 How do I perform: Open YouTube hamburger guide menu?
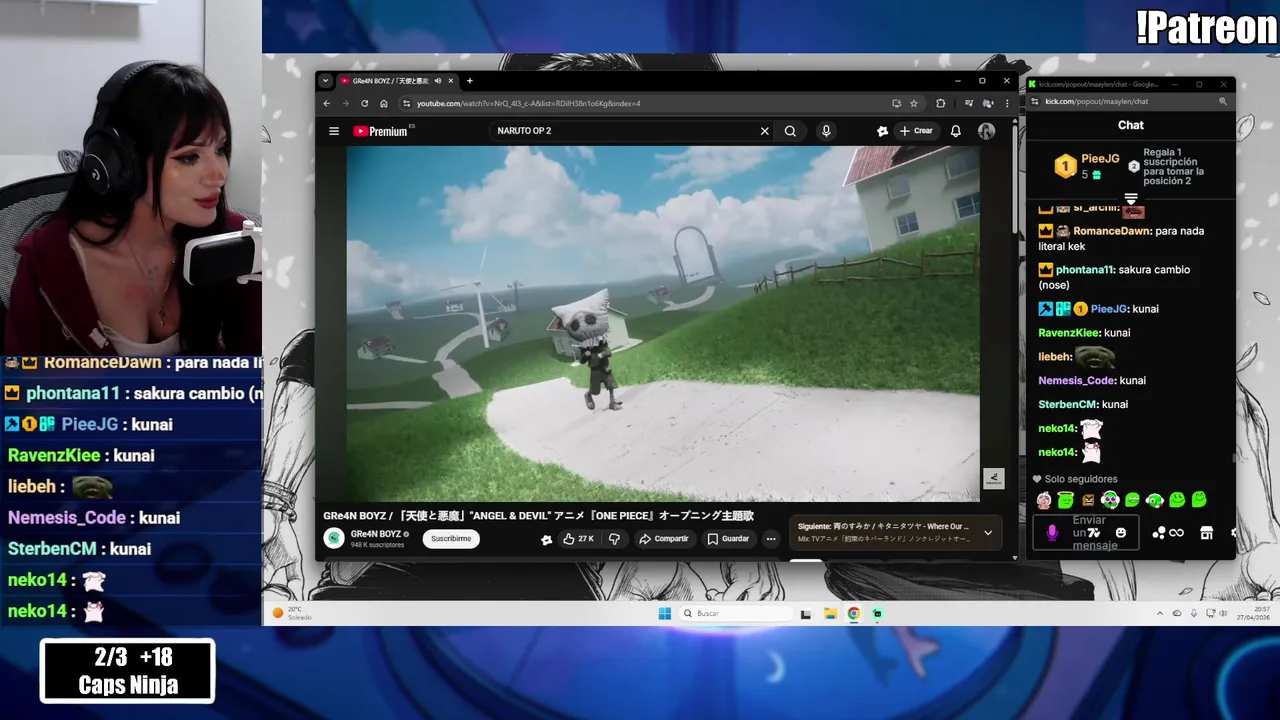coord(334,131)
